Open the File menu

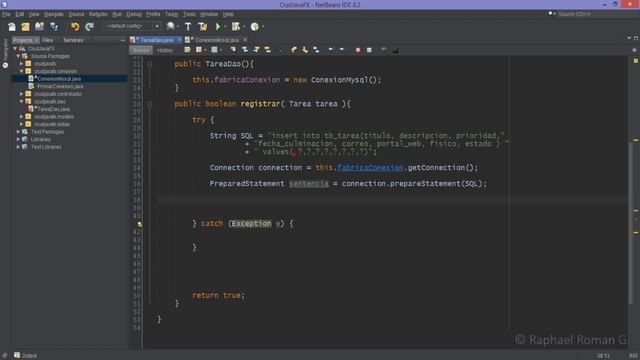click(6, 14)
